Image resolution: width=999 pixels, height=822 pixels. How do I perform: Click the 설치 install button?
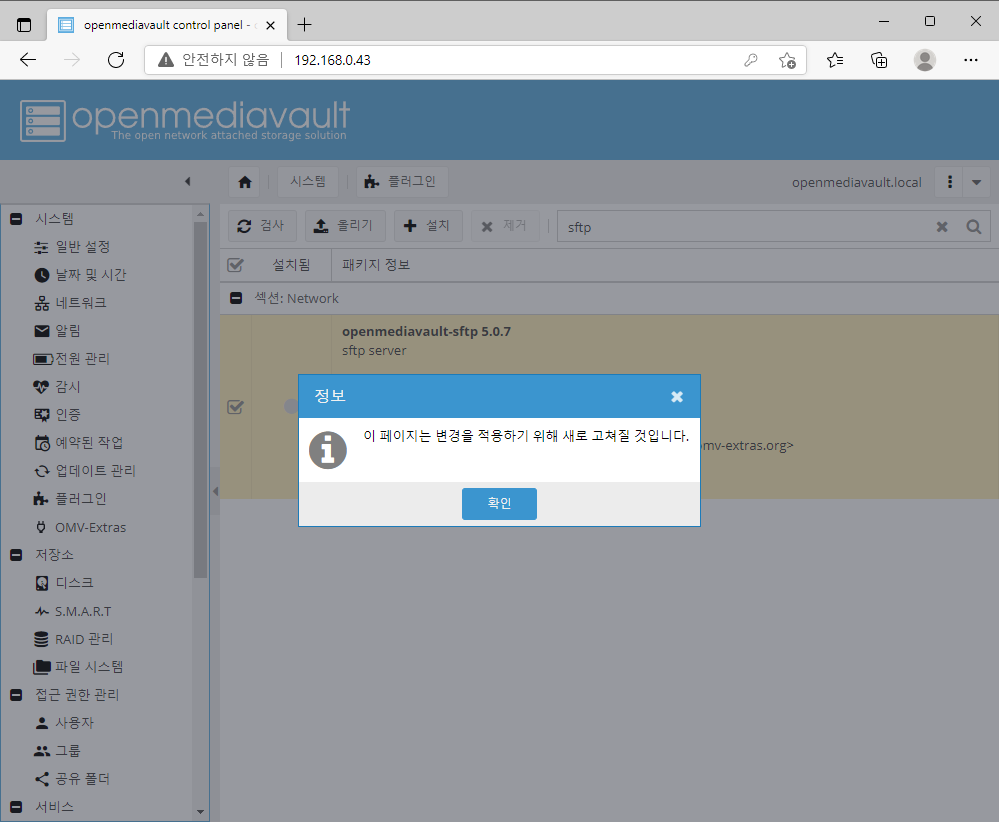click(x=428, y=226)
